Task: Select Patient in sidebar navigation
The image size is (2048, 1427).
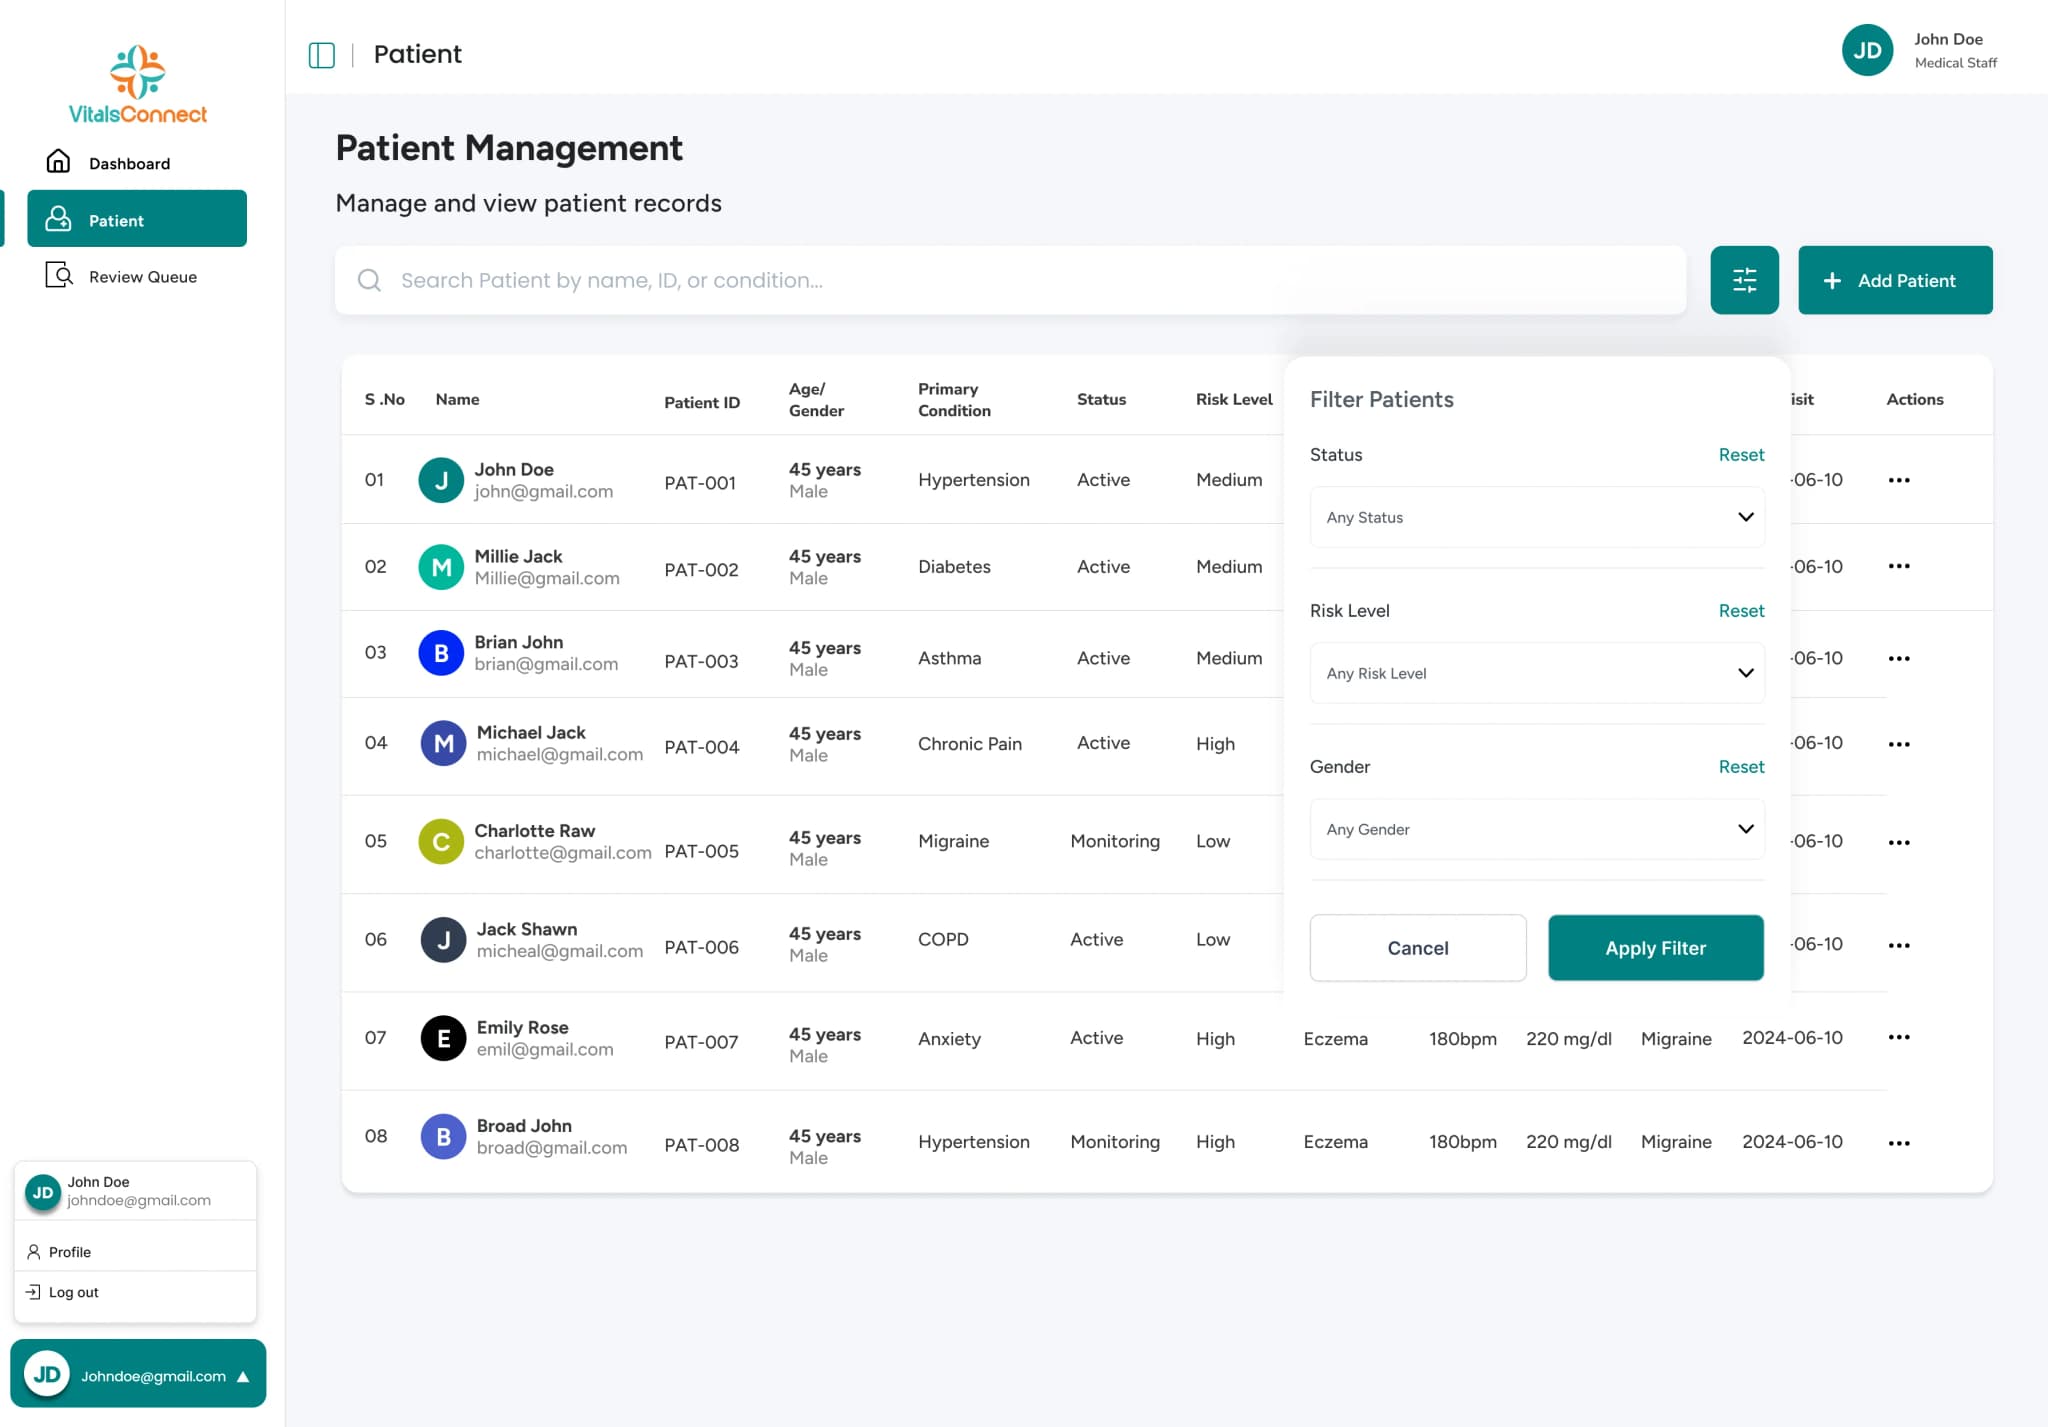Action: (x=137, y=219)
